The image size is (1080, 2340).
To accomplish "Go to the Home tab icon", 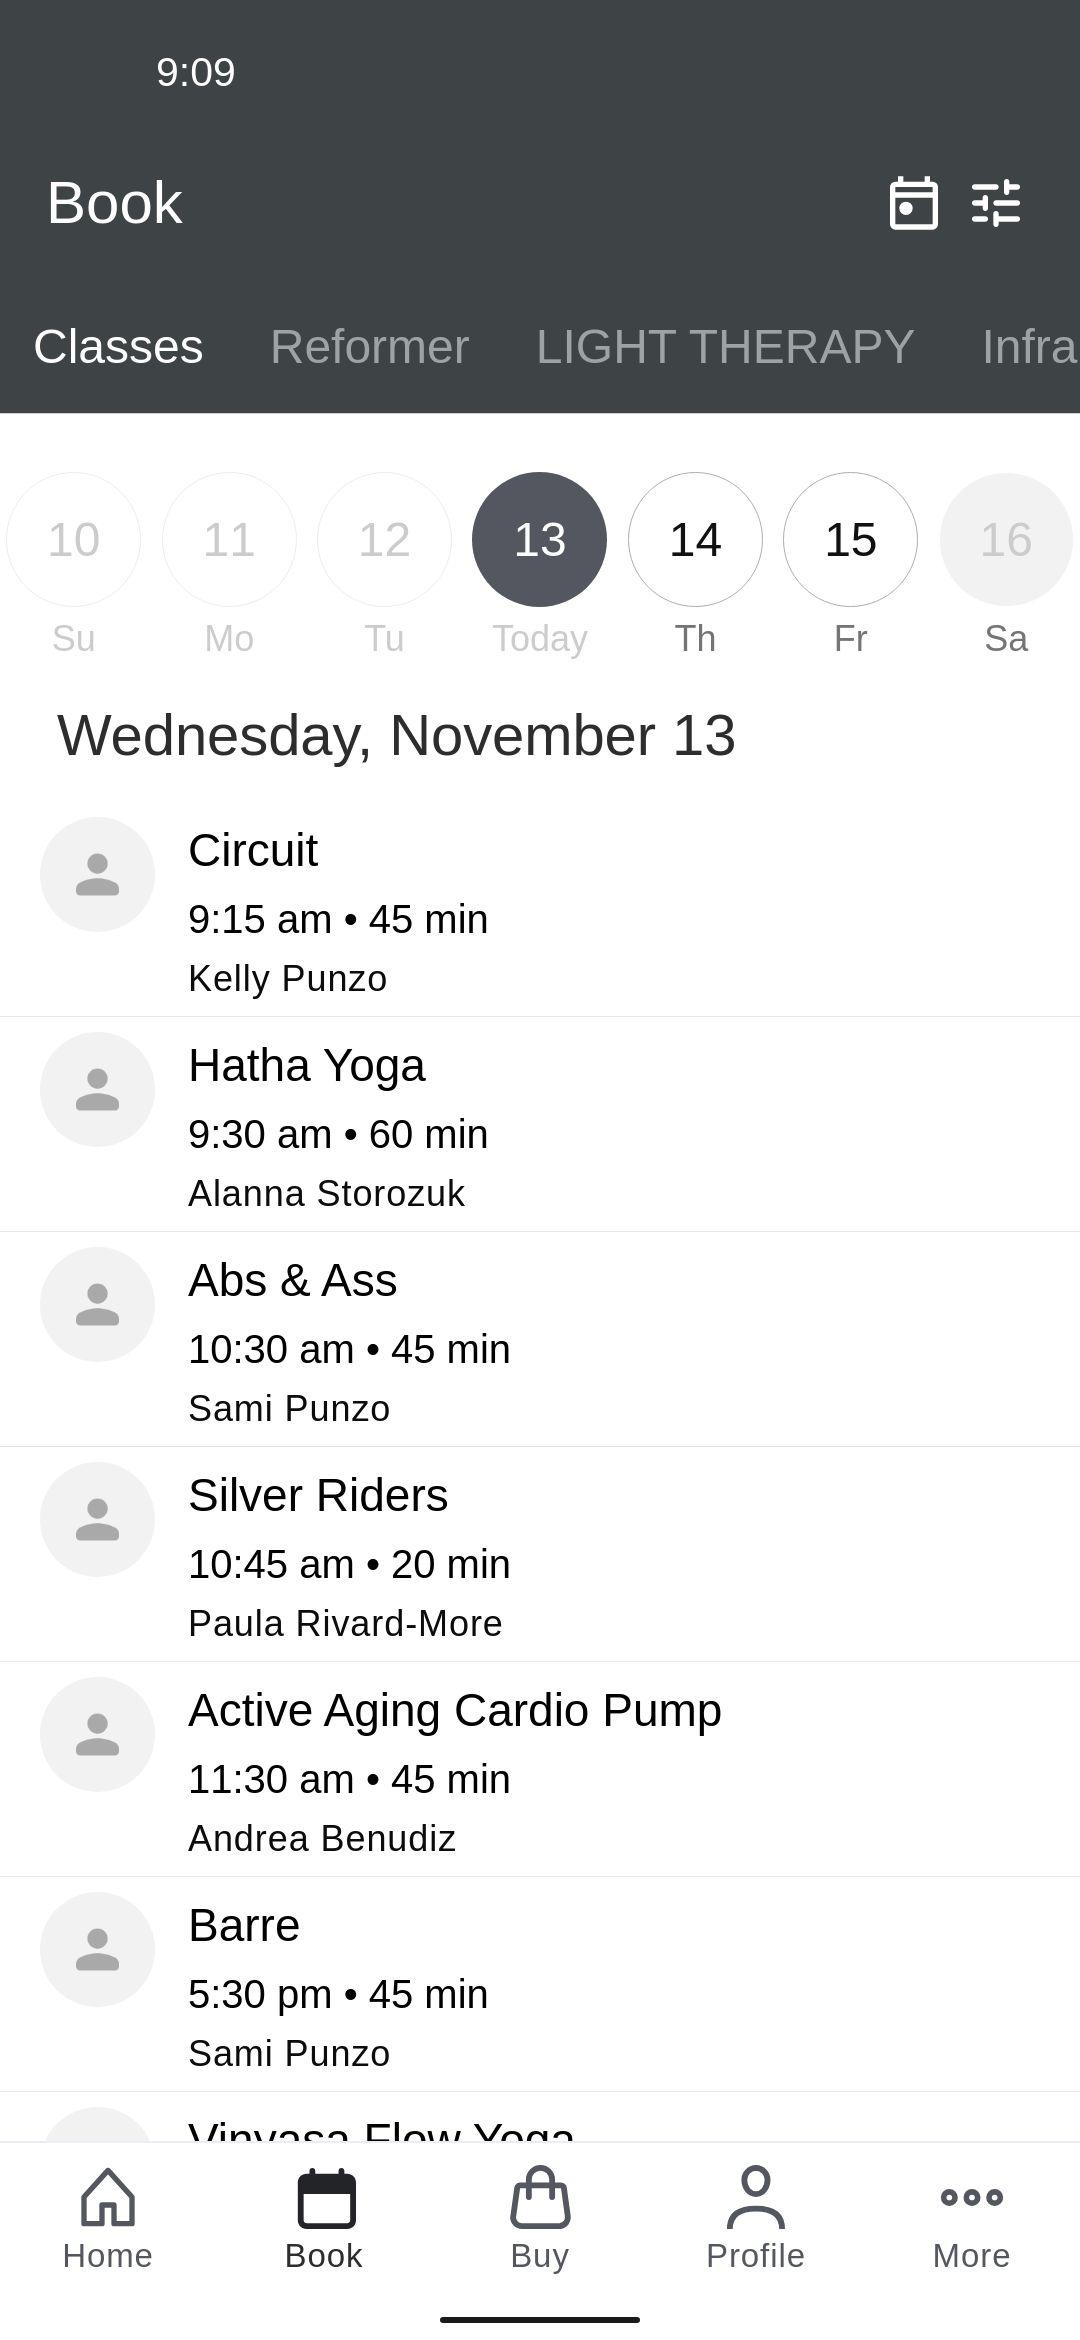I will (107, 2198).
